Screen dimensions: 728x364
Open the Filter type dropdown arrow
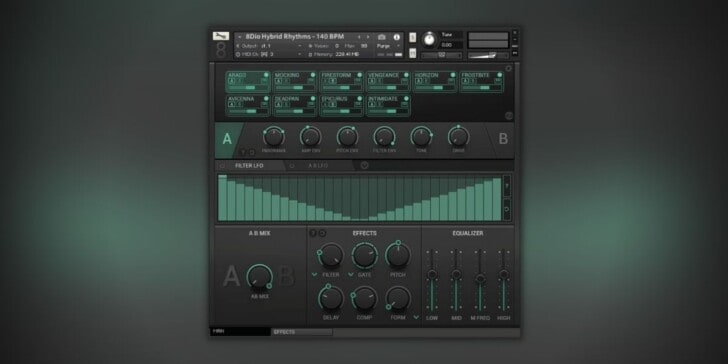point(314,274)
